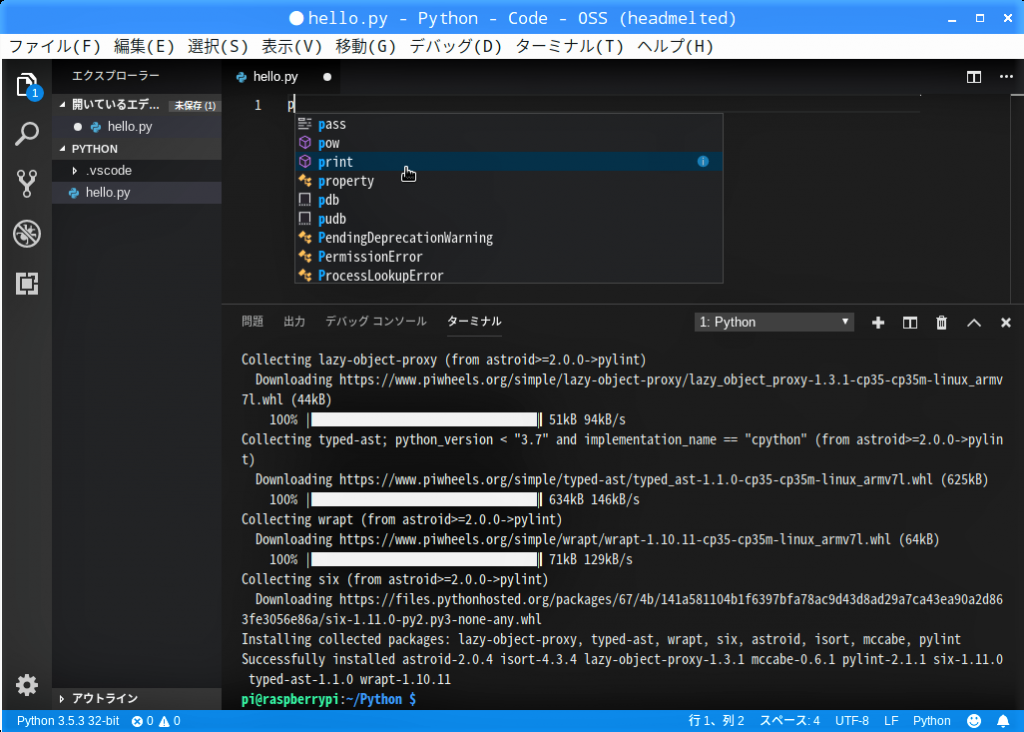Open the Source Control view icon
This screenshot has width=1024, height=732.
(27, 184)
